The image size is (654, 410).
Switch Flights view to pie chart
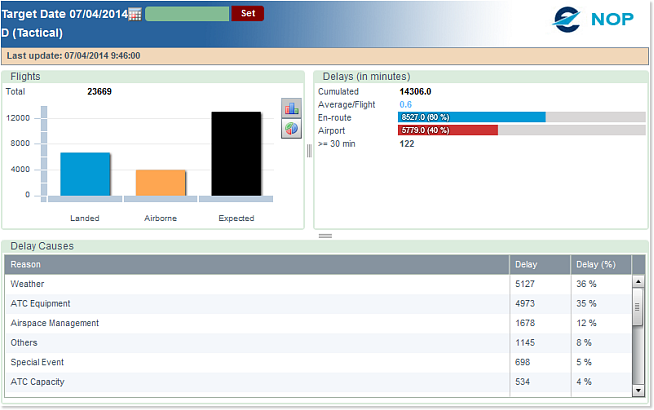(x=291, y=128)
